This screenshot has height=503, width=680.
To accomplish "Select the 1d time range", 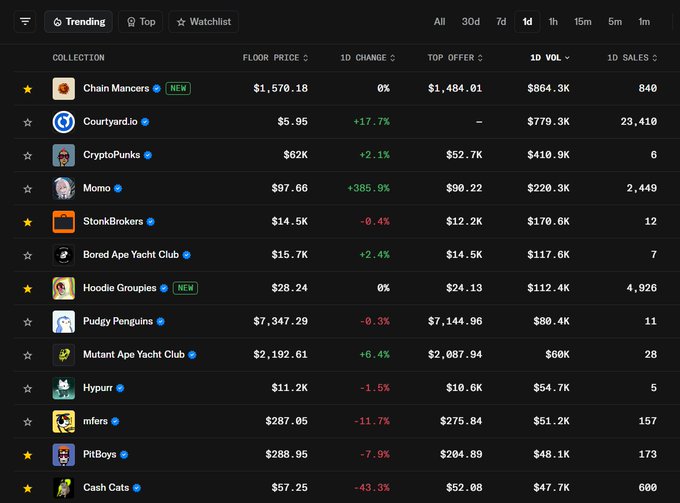I will (527, 22).
